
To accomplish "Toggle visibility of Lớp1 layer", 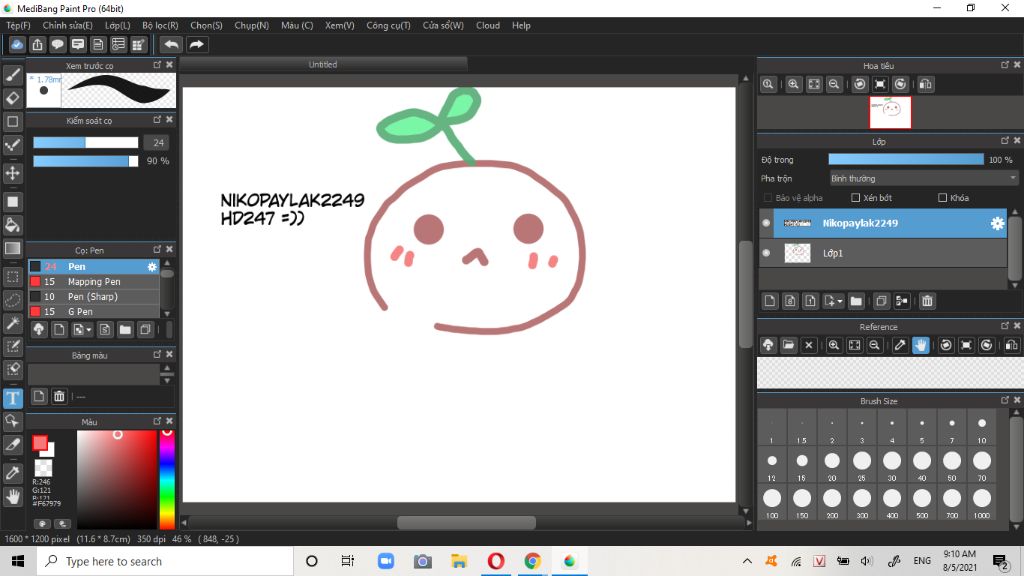I will (766, 253).
